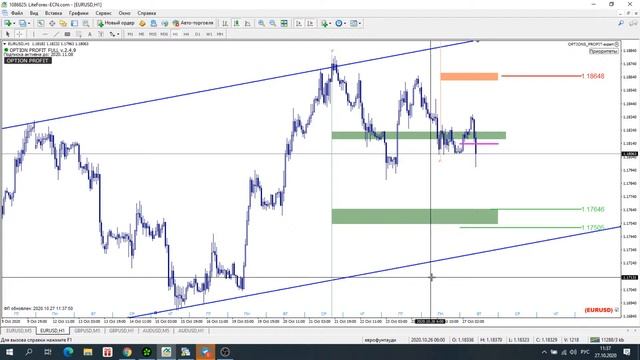This screenshot has height=360, width=640.
Task: Open the Templates dropdown
Action: (356, 24)
